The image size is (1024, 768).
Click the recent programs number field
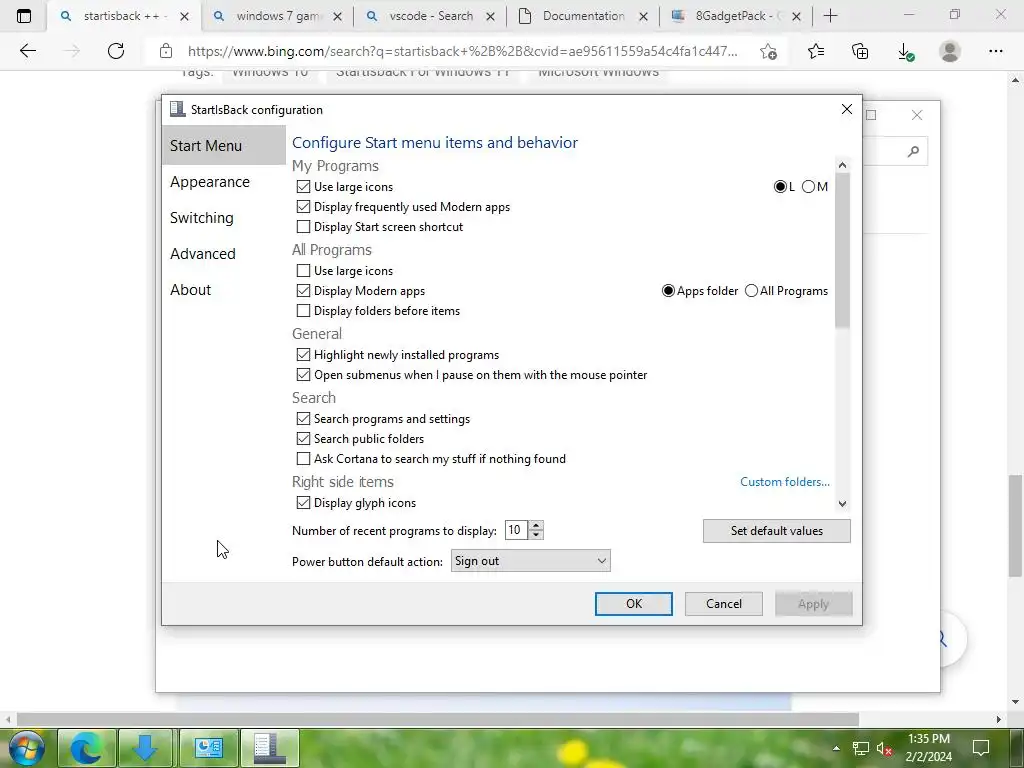coord(516,530)
